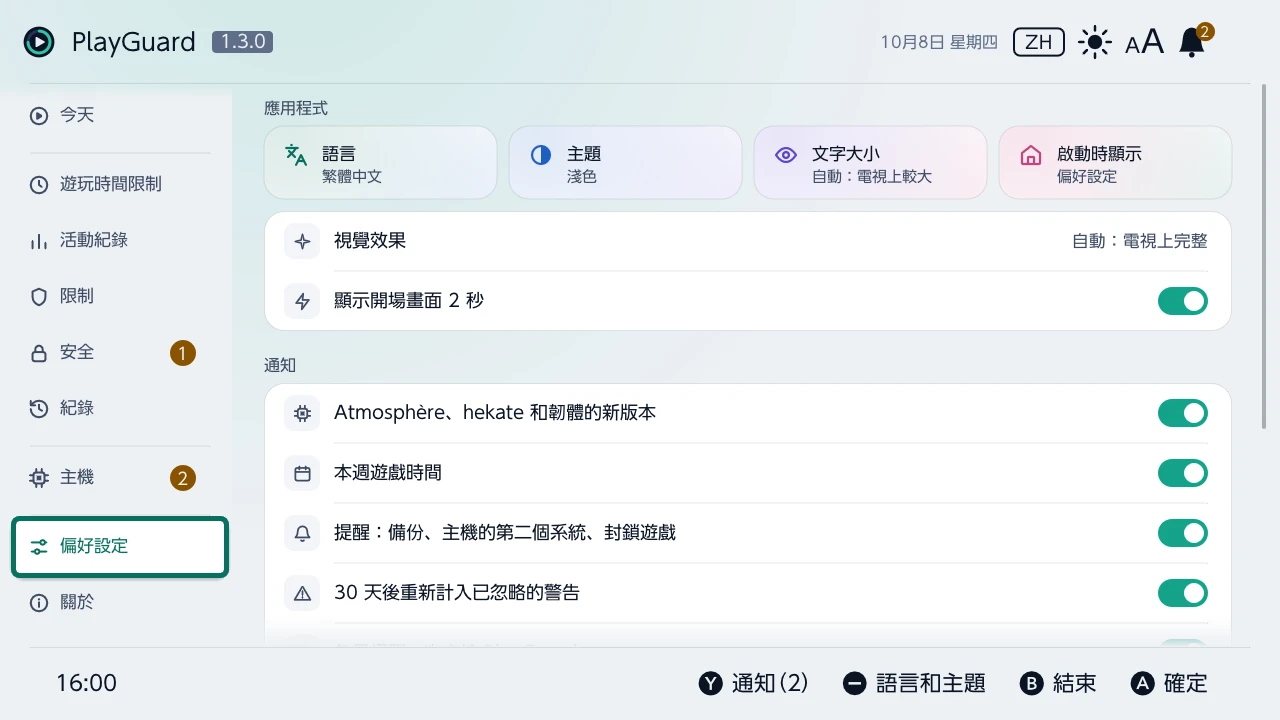Screen dimensions: 1280x720
Task: Click the warning triangle icon for 30 天 row
Action: pyautogui.click(x=302, y=593)
